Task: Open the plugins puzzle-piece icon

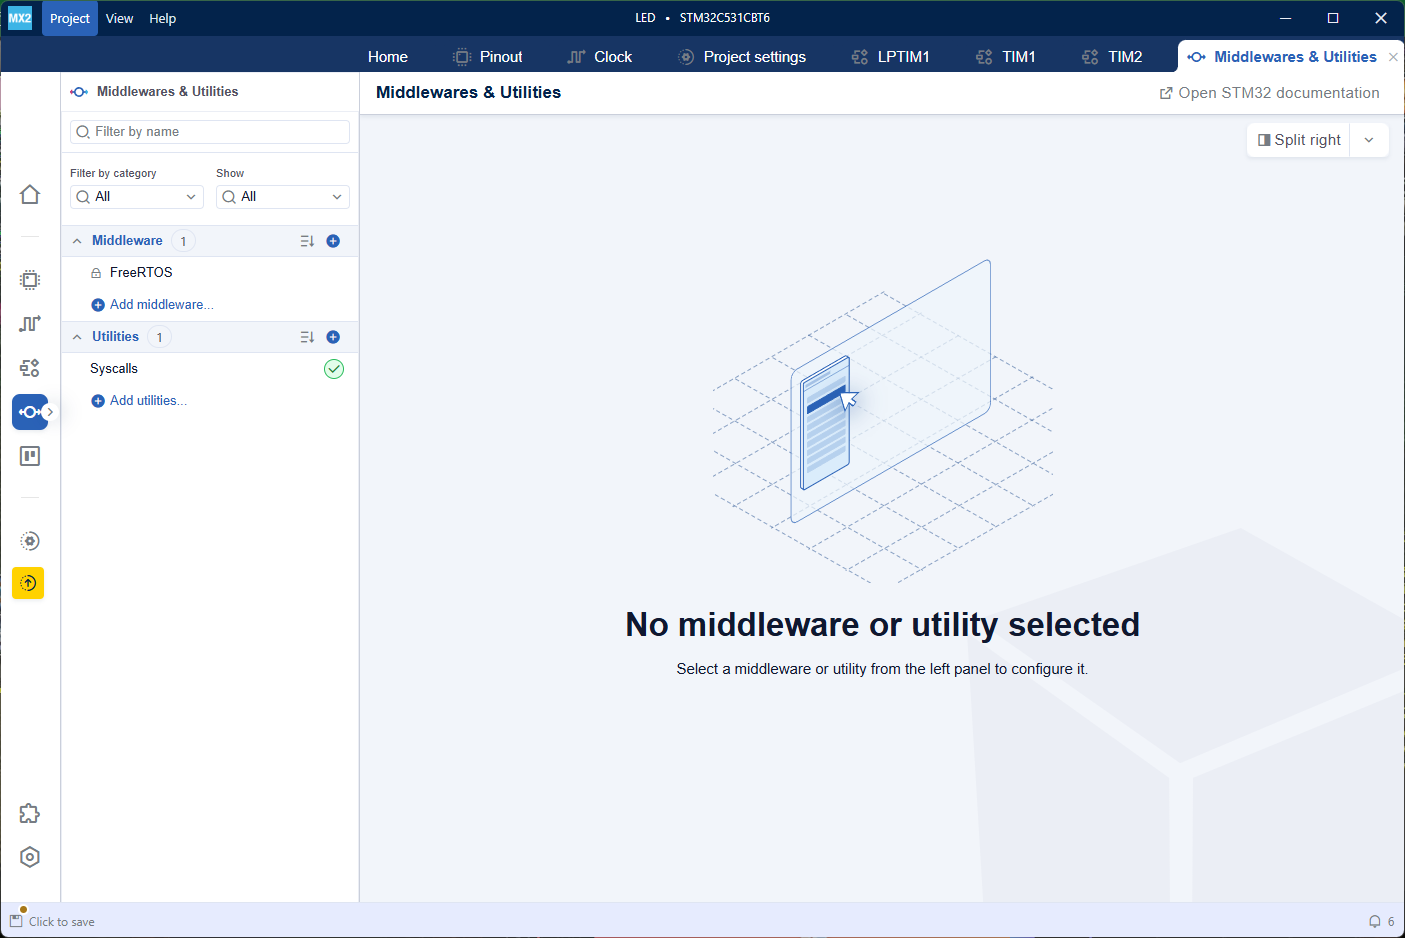Action: pos(30,813)
